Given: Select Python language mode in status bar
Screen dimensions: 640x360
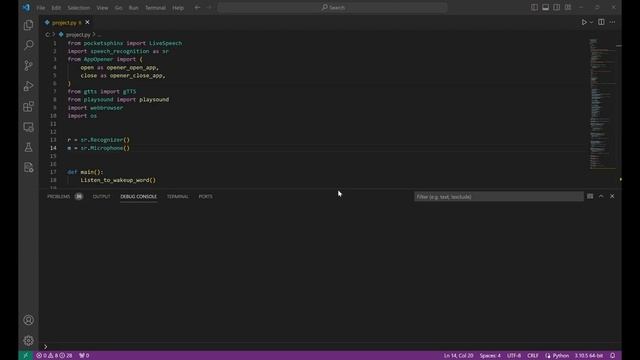Looking at the screenshot, I should [561, 356].
